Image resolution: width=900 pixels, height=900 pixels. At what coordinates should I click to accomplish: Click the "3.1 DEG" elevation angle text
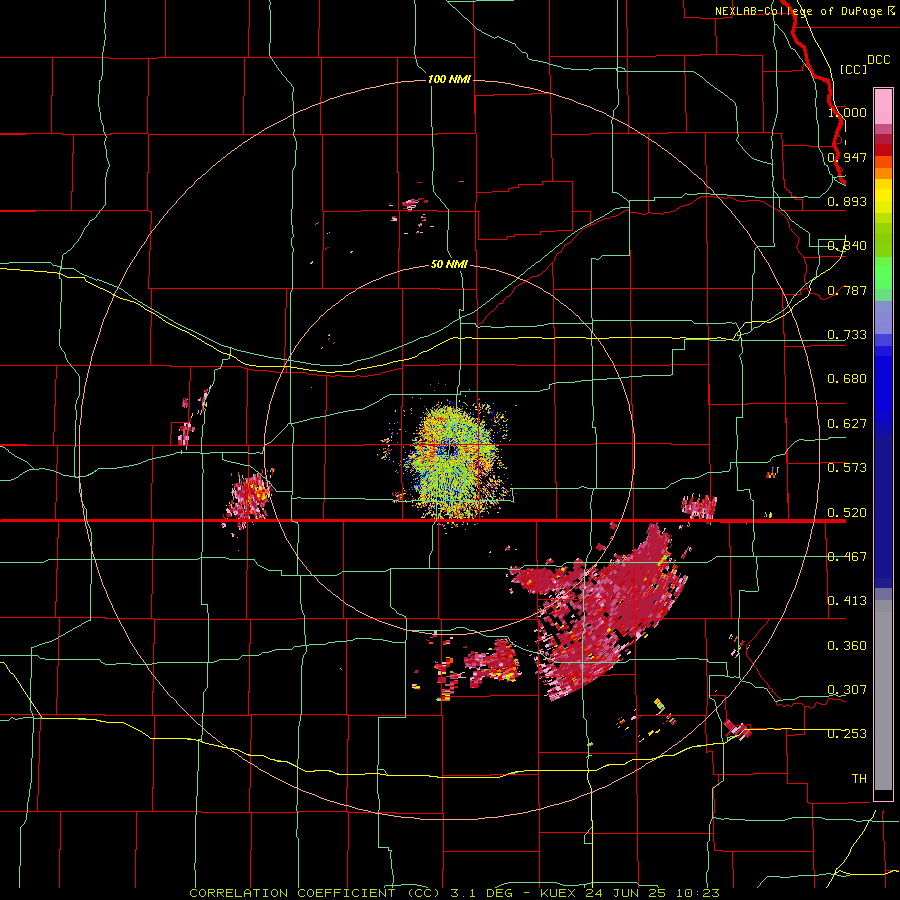click(480, 893)
